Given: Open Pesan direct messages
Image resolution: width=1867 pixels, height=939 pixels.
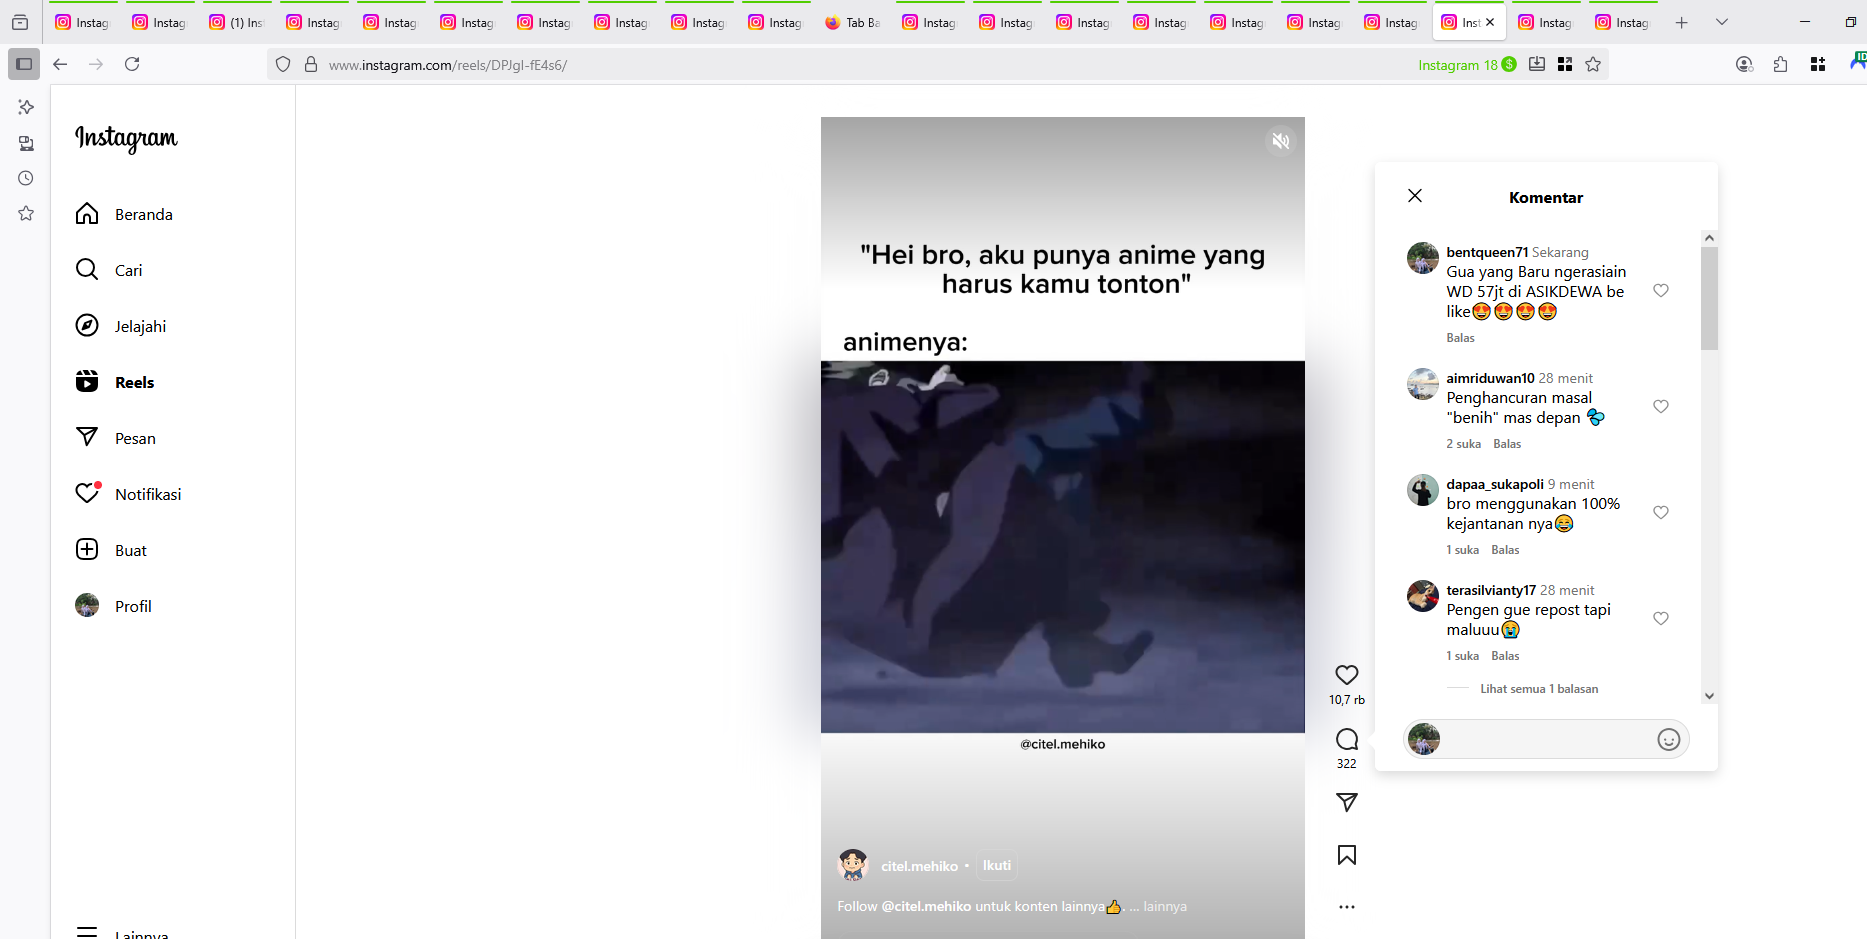Looking at the screenshot, I should [x=116, y=438].
